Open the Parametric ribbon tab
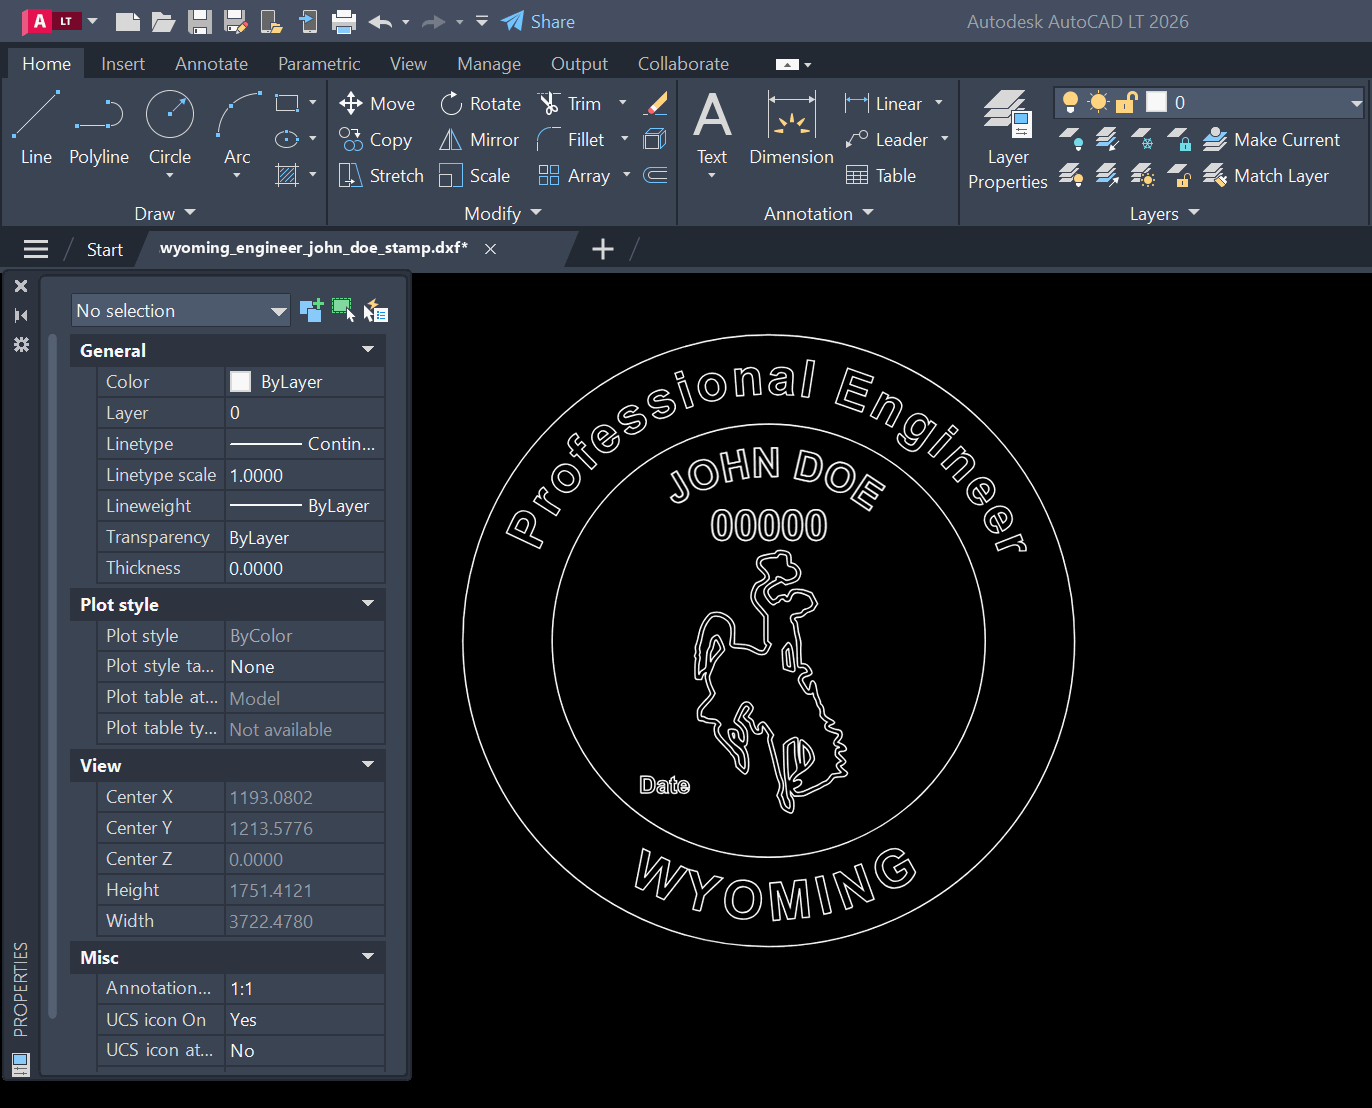Screen dimensions: 1372x1108 coord(319,63)
